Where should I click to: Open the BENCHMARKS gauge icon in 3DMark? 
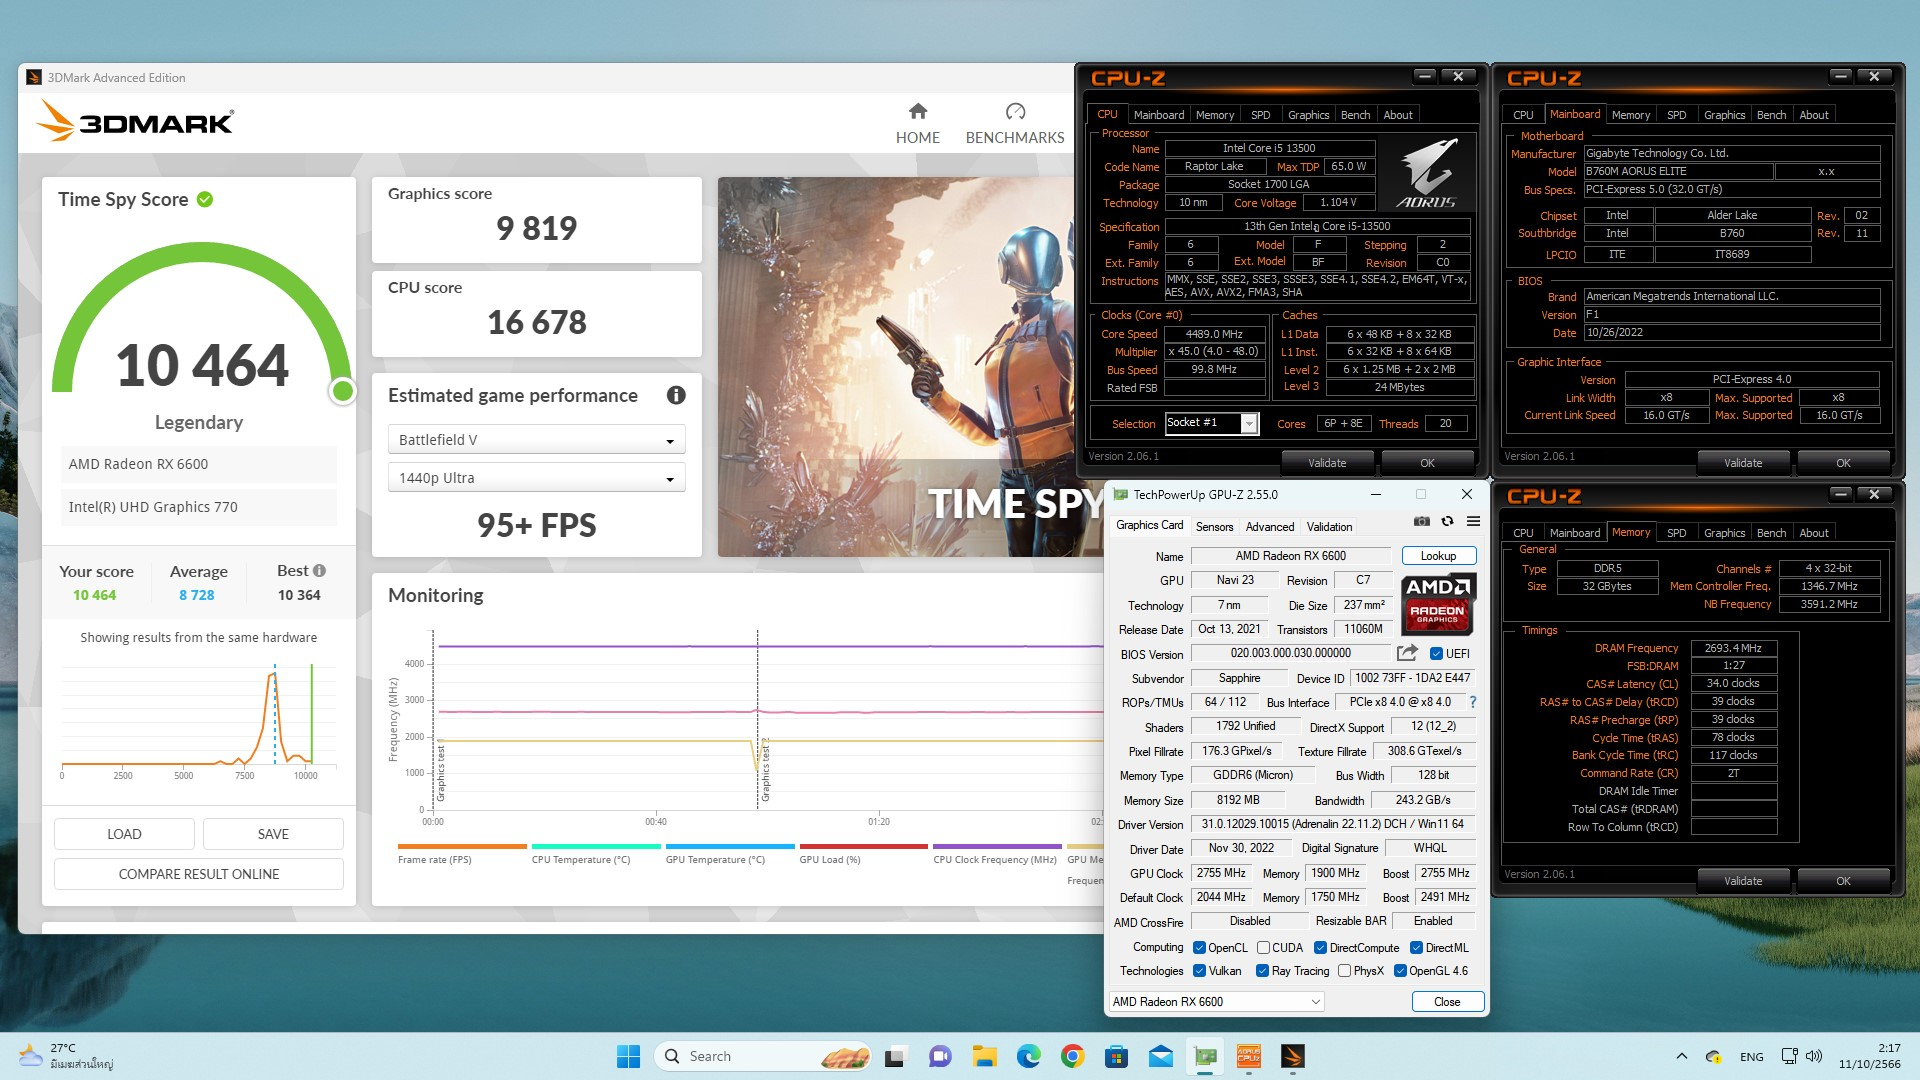pos(1015,111)
